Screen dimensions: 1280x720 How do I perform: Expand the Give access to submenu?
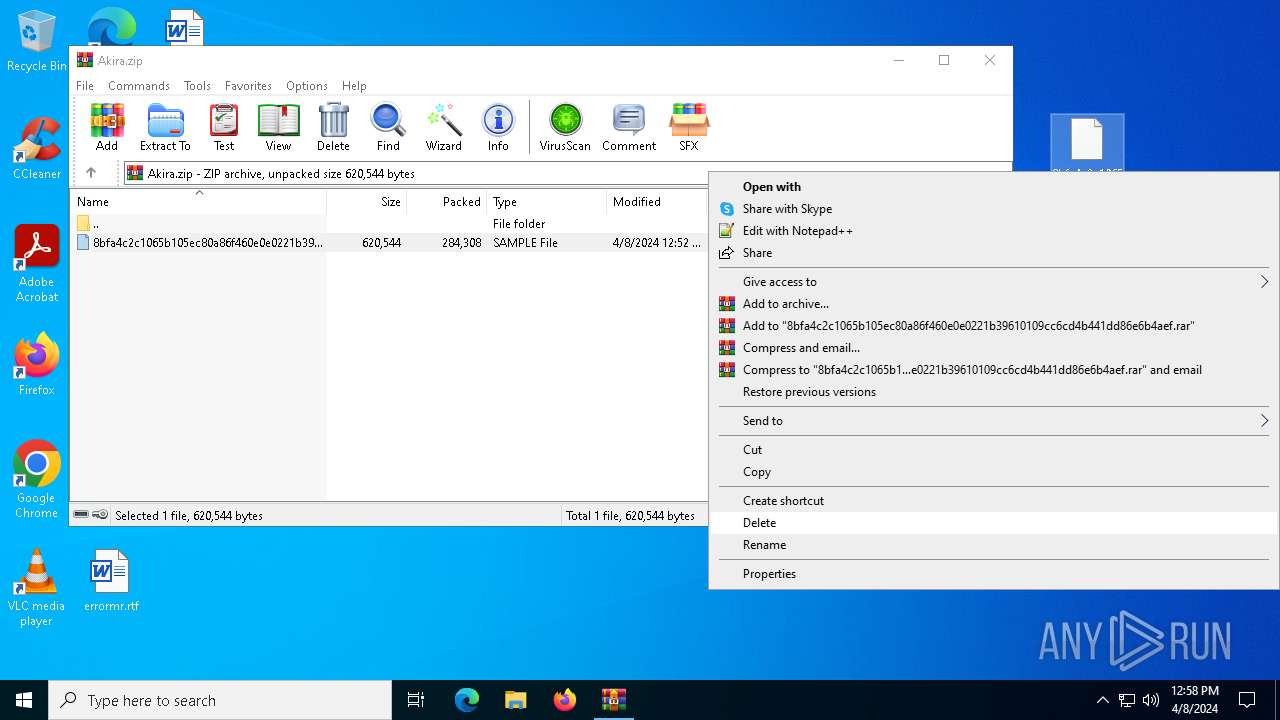pyautogui.click(x=993, y=282)
